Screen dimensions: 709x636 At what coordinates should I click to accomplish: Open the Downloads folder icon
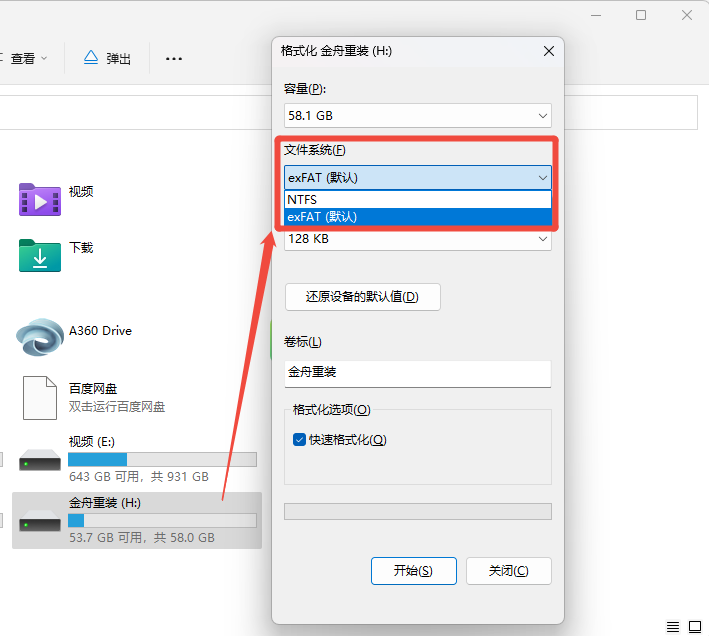40,255
